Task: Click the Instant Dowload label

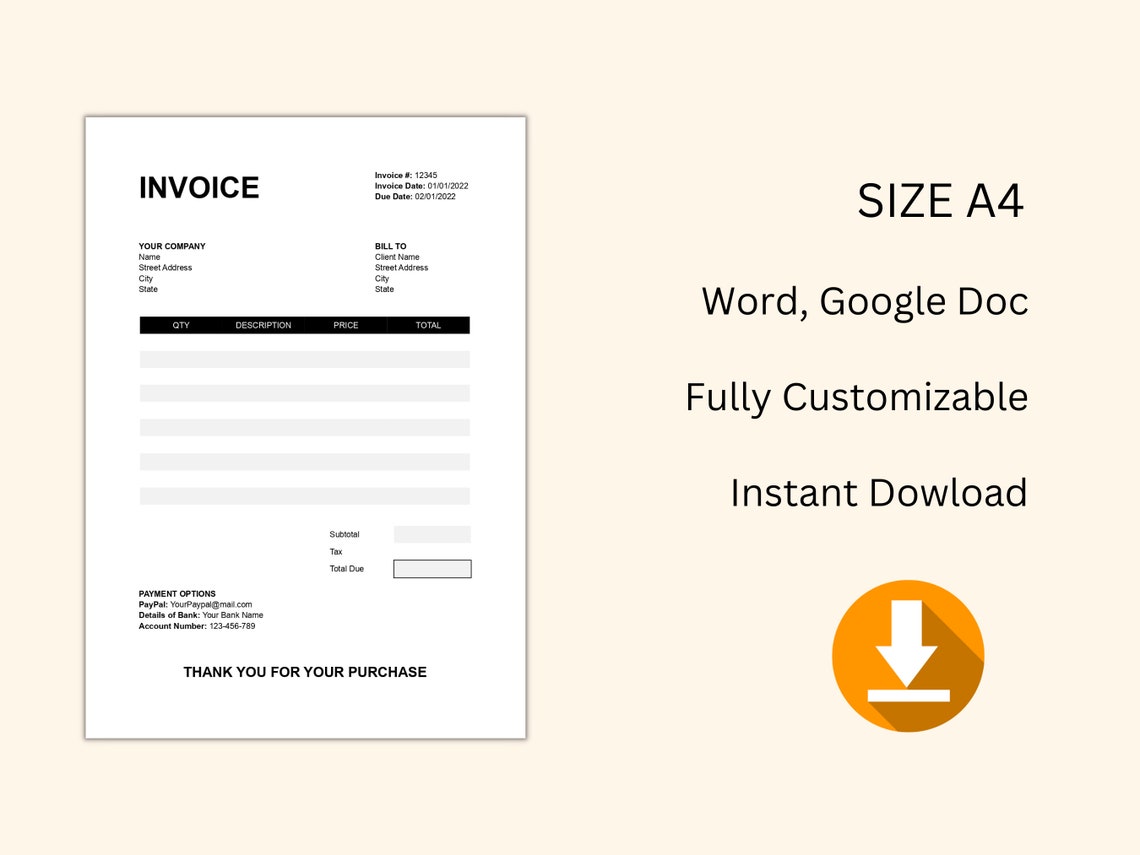Action: tap(879, 492)
